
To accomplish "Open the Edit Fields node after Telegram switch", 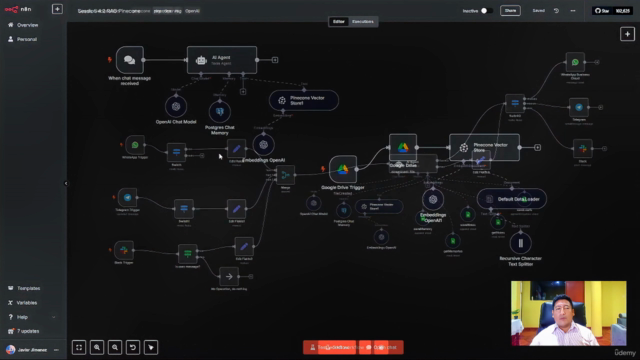I will (x=236, y=209).
